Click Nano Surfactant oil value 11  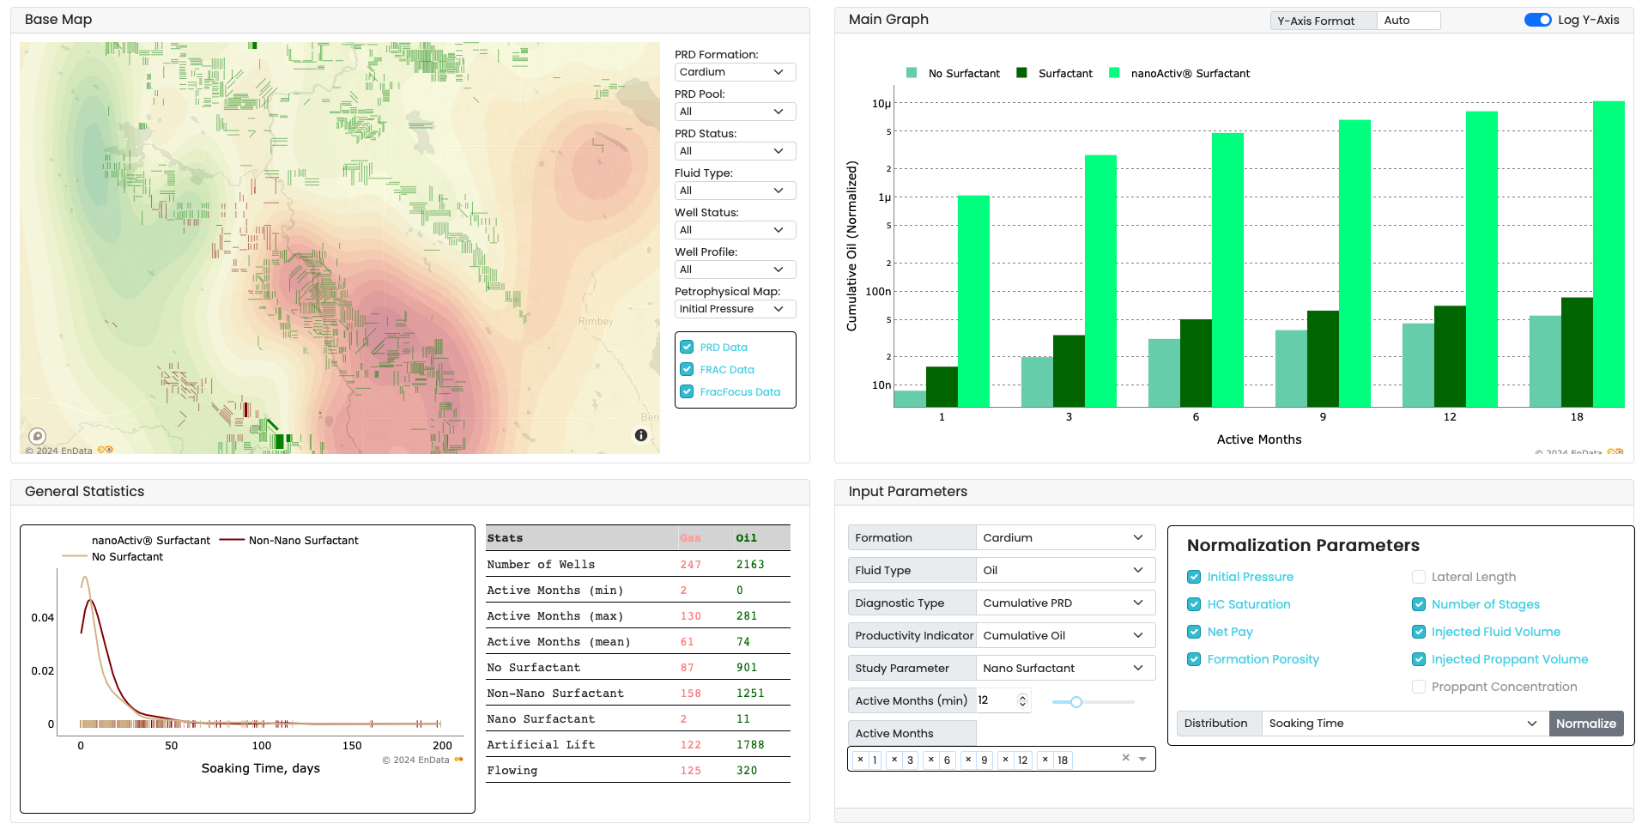tap(743, 719)
